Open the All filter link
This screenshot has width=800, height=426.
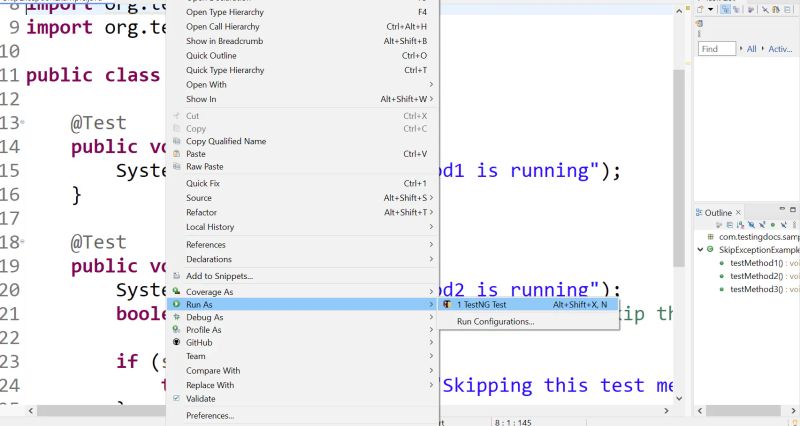752,49
